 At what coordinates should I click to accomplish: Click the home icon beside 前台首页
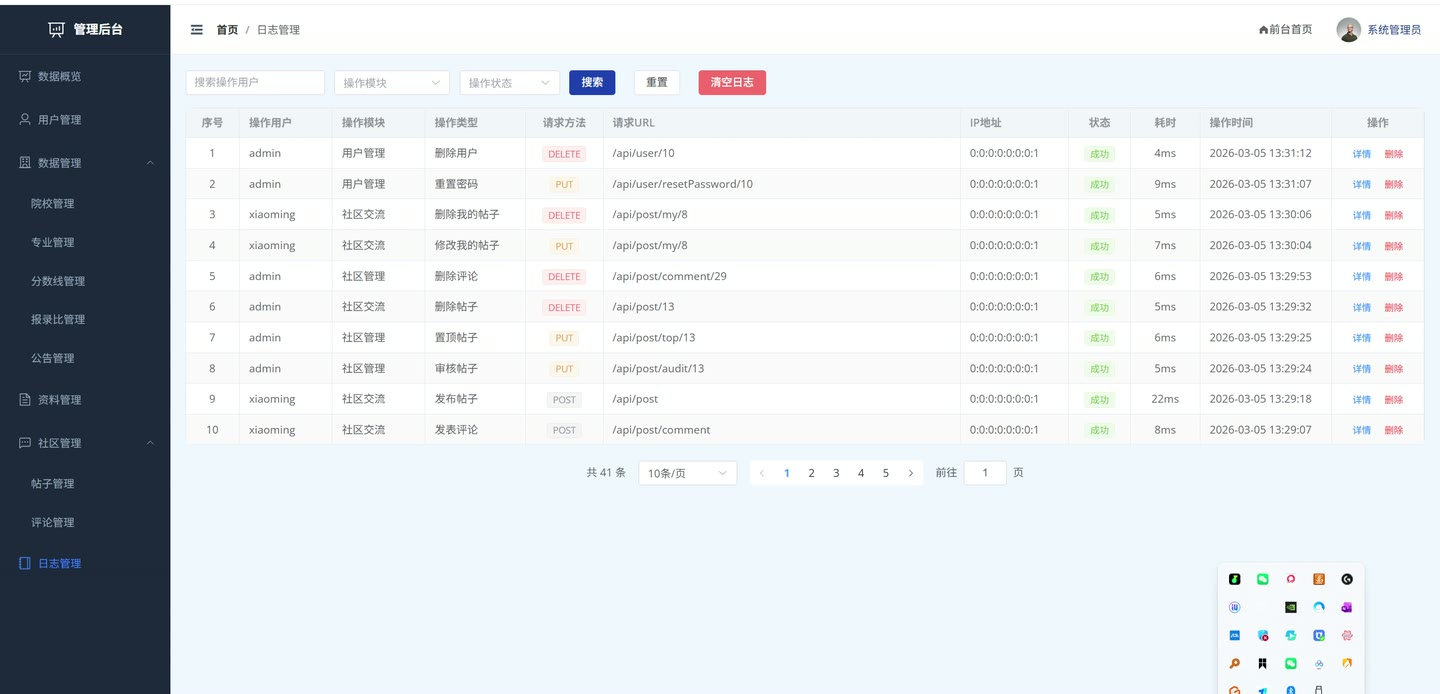1263,30
